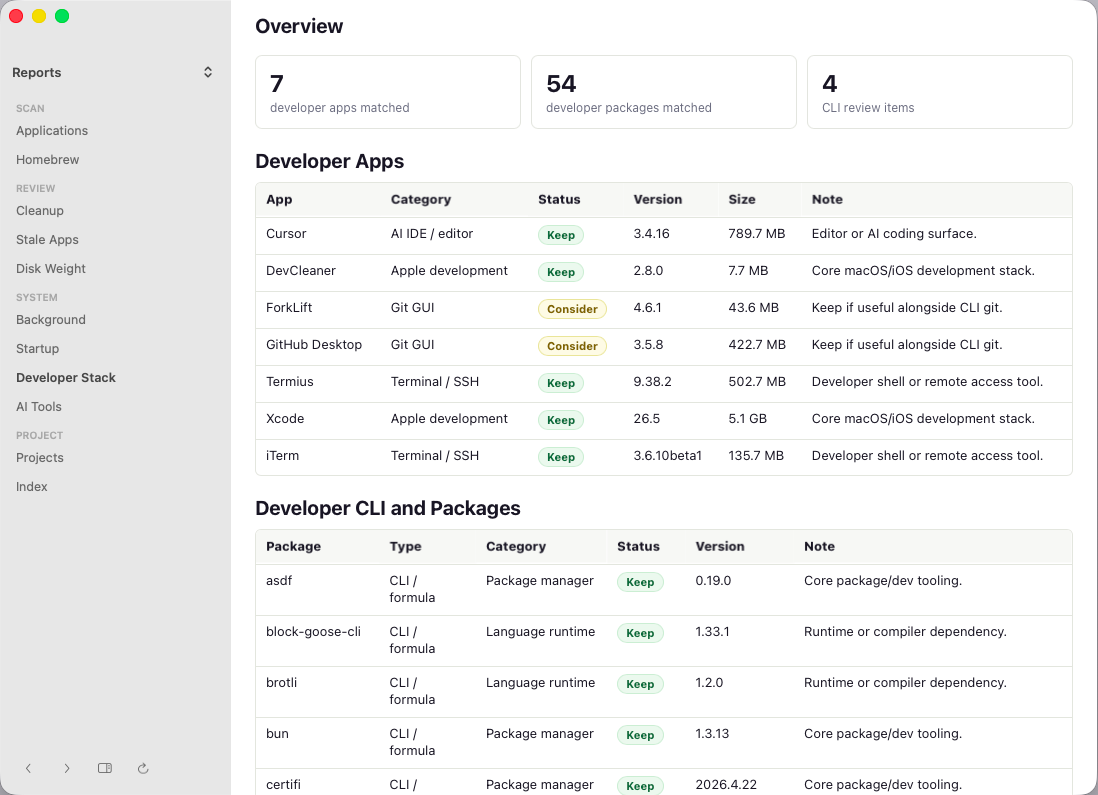Select Startup in the sidebar
The image size is (1098, 795).
(37, 349)
